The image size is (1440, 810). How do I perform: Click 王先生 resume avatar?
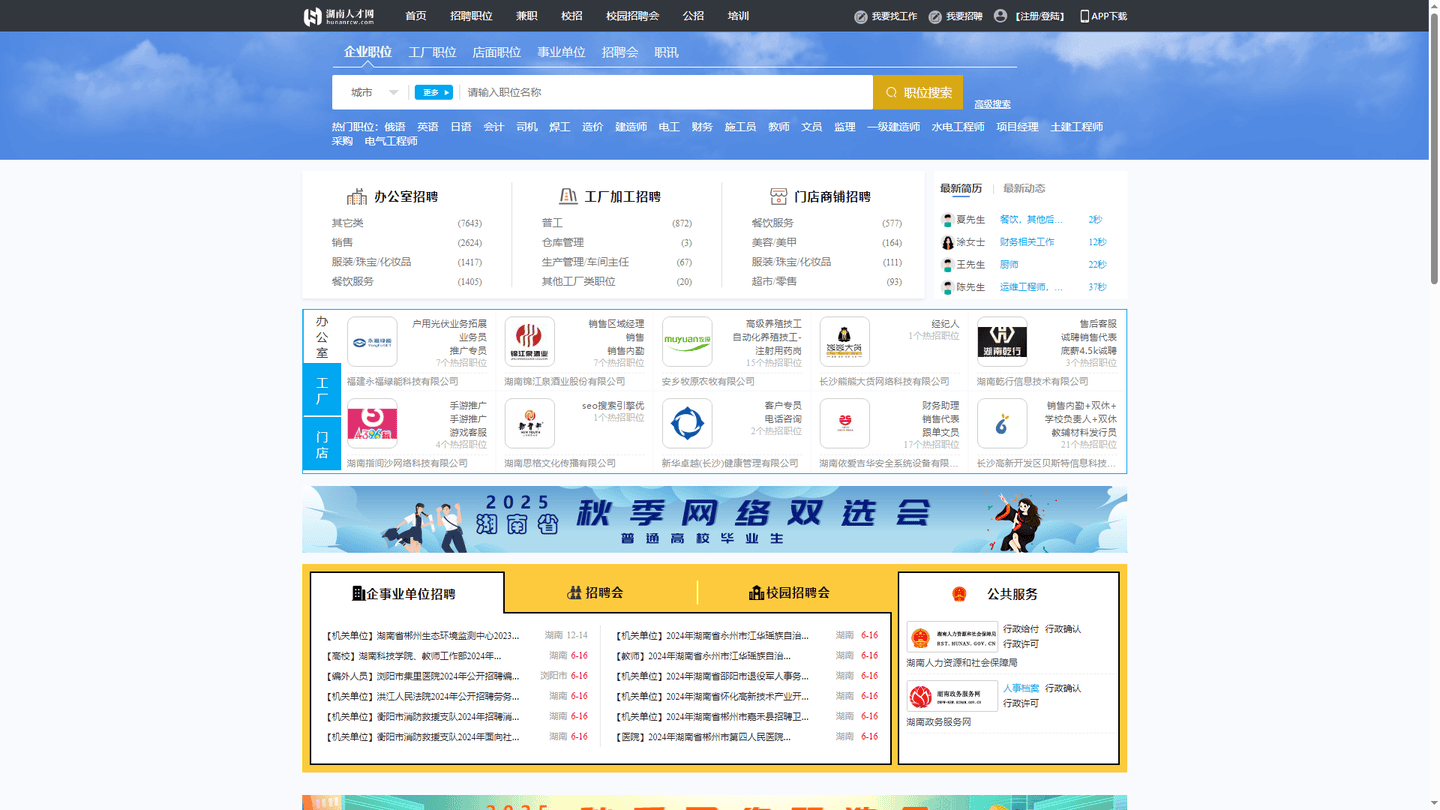[x=947, y=265]
